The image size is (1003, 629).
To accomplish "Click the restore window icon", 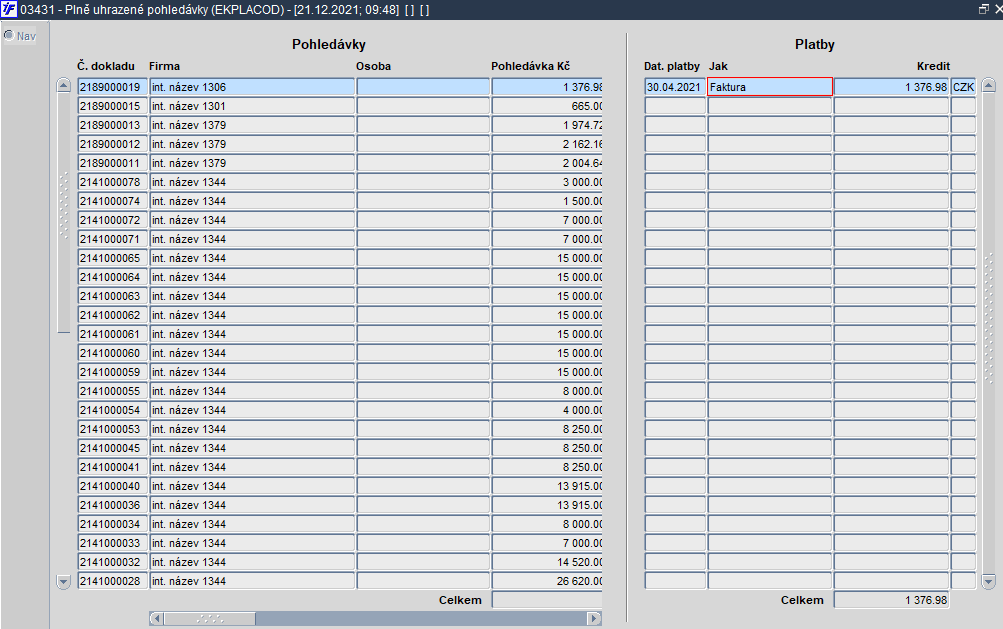I will tap(984, 9).
